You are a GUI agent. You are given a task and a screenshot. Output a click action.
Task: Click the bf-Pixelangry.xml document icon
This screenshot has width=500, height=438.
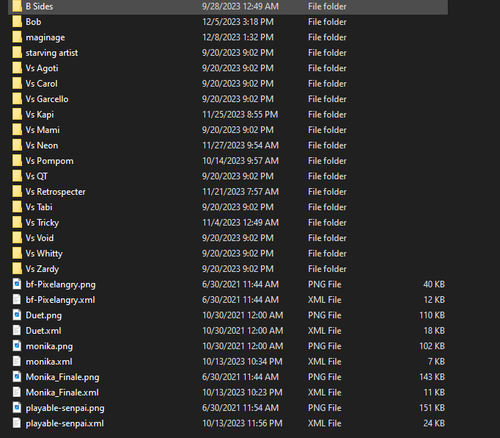coord(17,300)
